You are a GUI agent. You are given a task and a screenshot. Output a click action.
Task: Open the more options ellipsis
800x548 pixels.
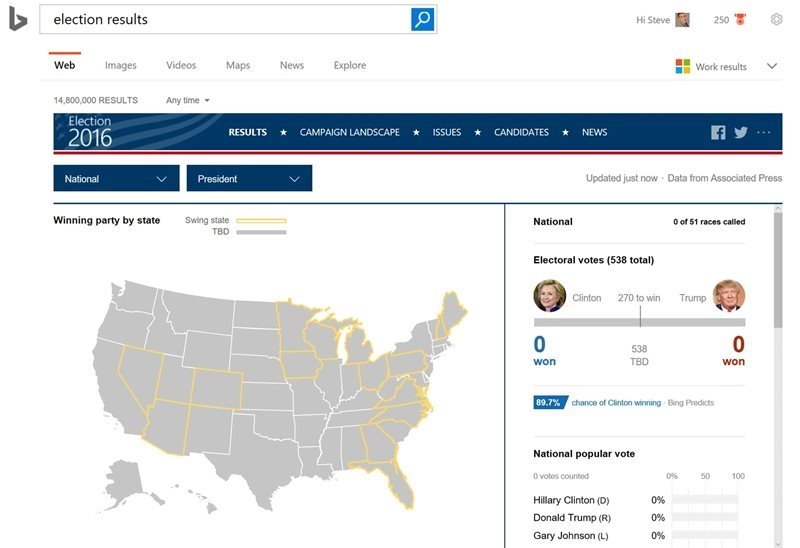point(764,132)
